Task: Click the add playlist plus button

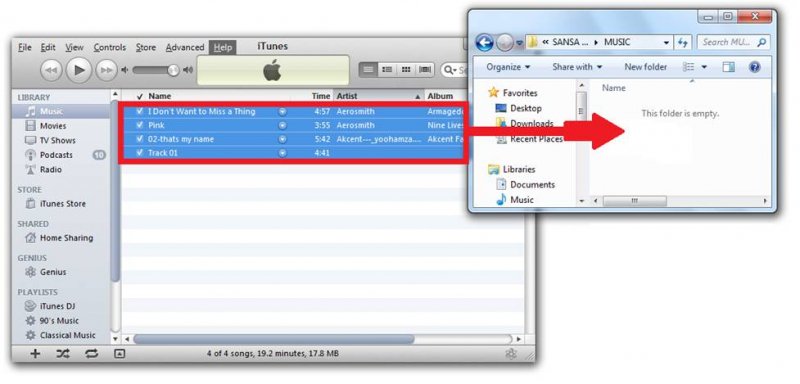Action: (35, 353)
